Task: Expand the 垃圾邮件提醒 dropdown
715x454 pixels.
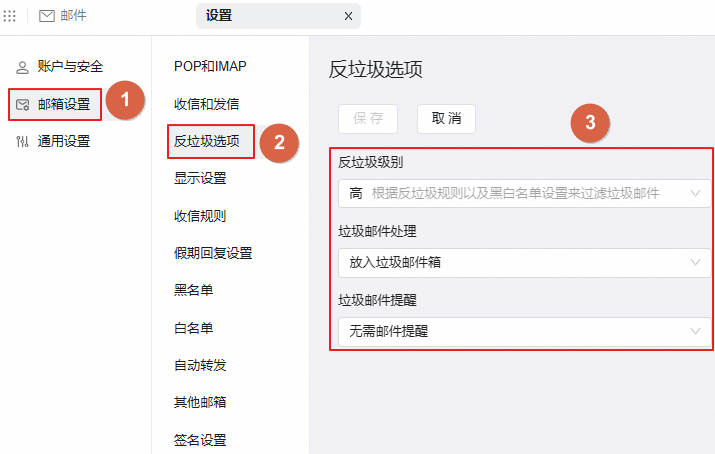Action: (521, 332)
